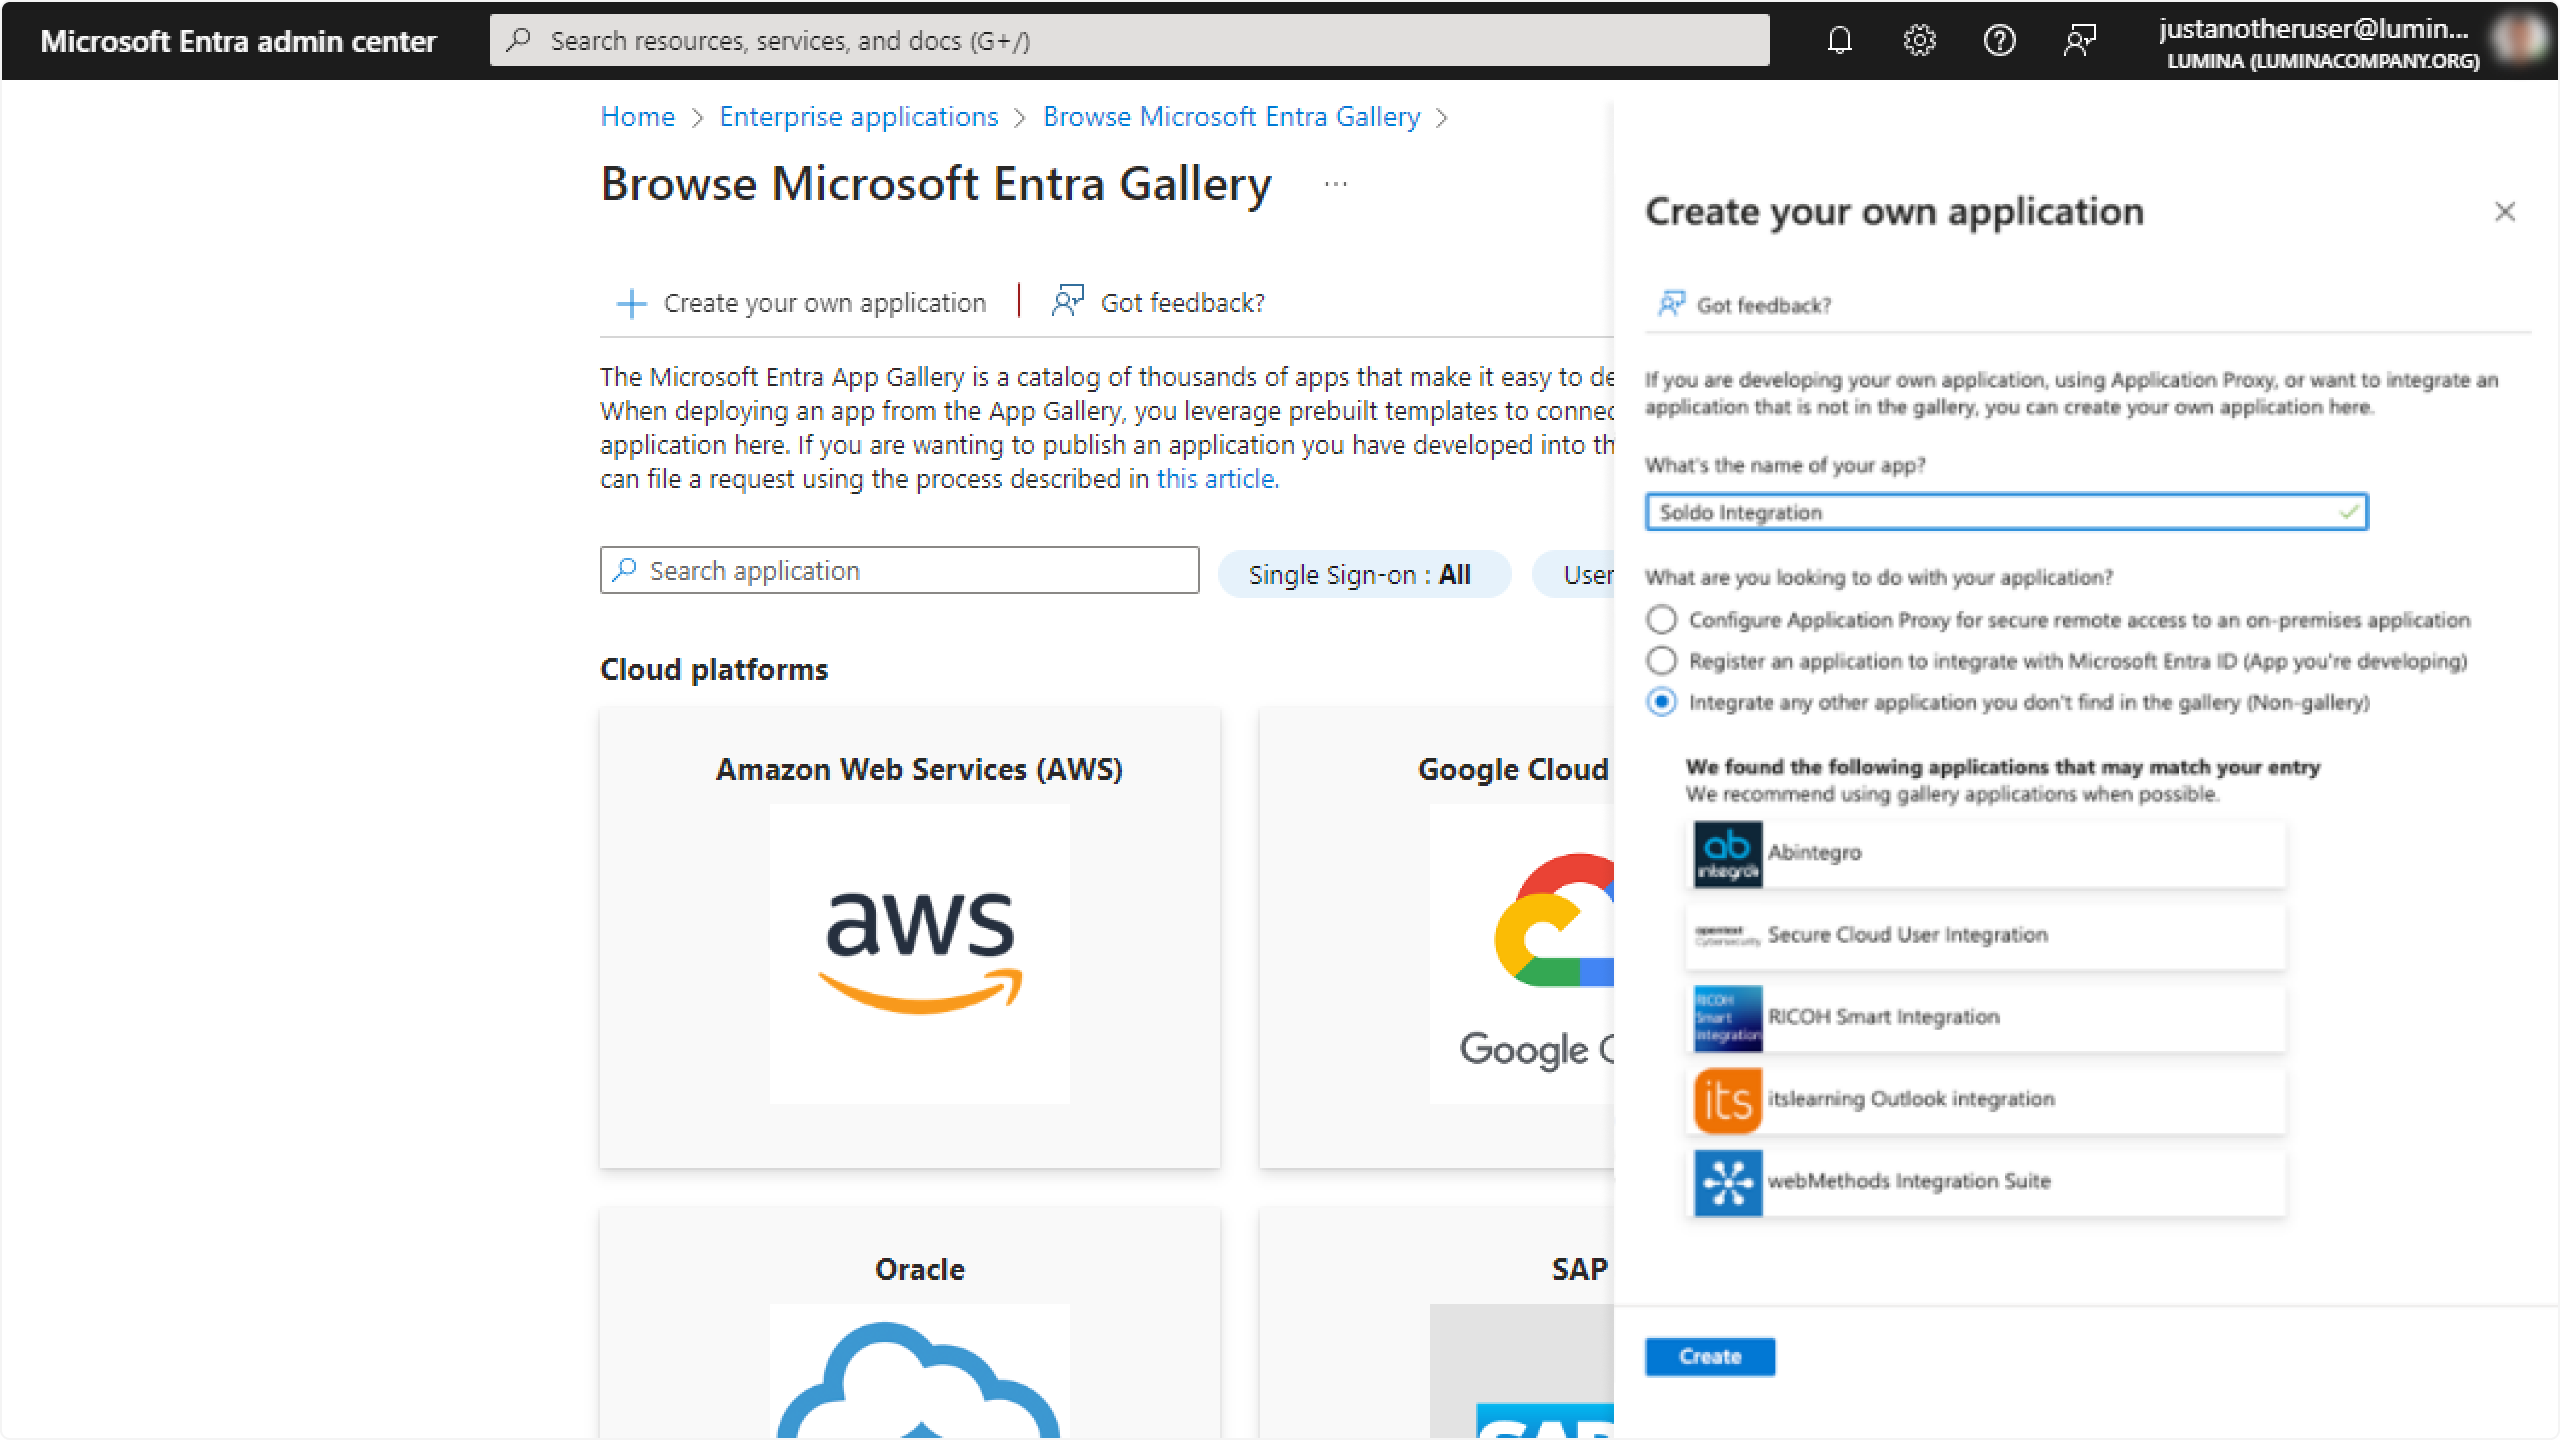Open the Google Cloud card title

1513,769
